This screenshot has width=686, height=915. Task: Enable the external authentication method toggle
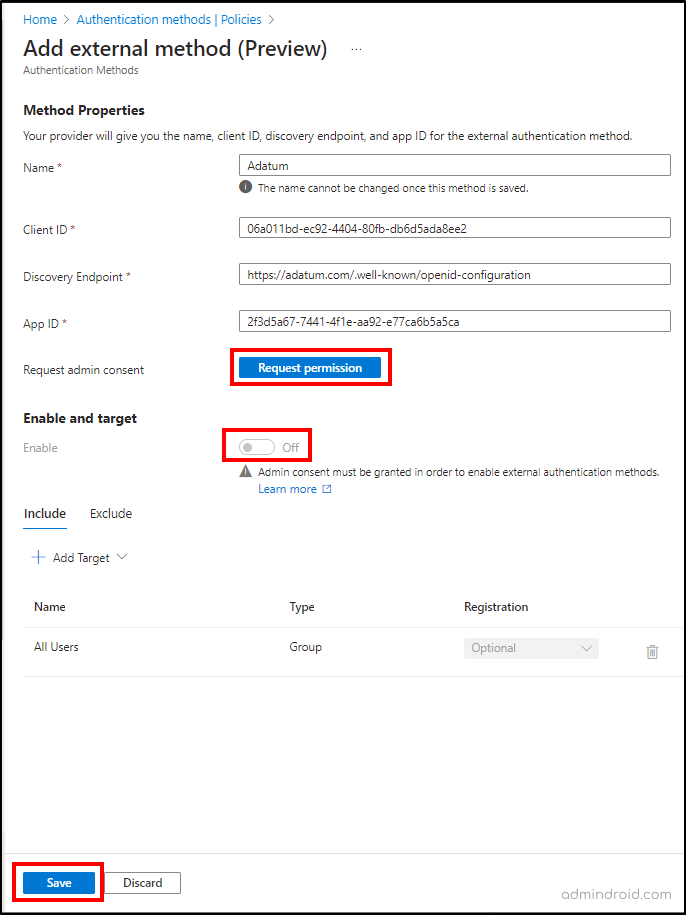255,446
